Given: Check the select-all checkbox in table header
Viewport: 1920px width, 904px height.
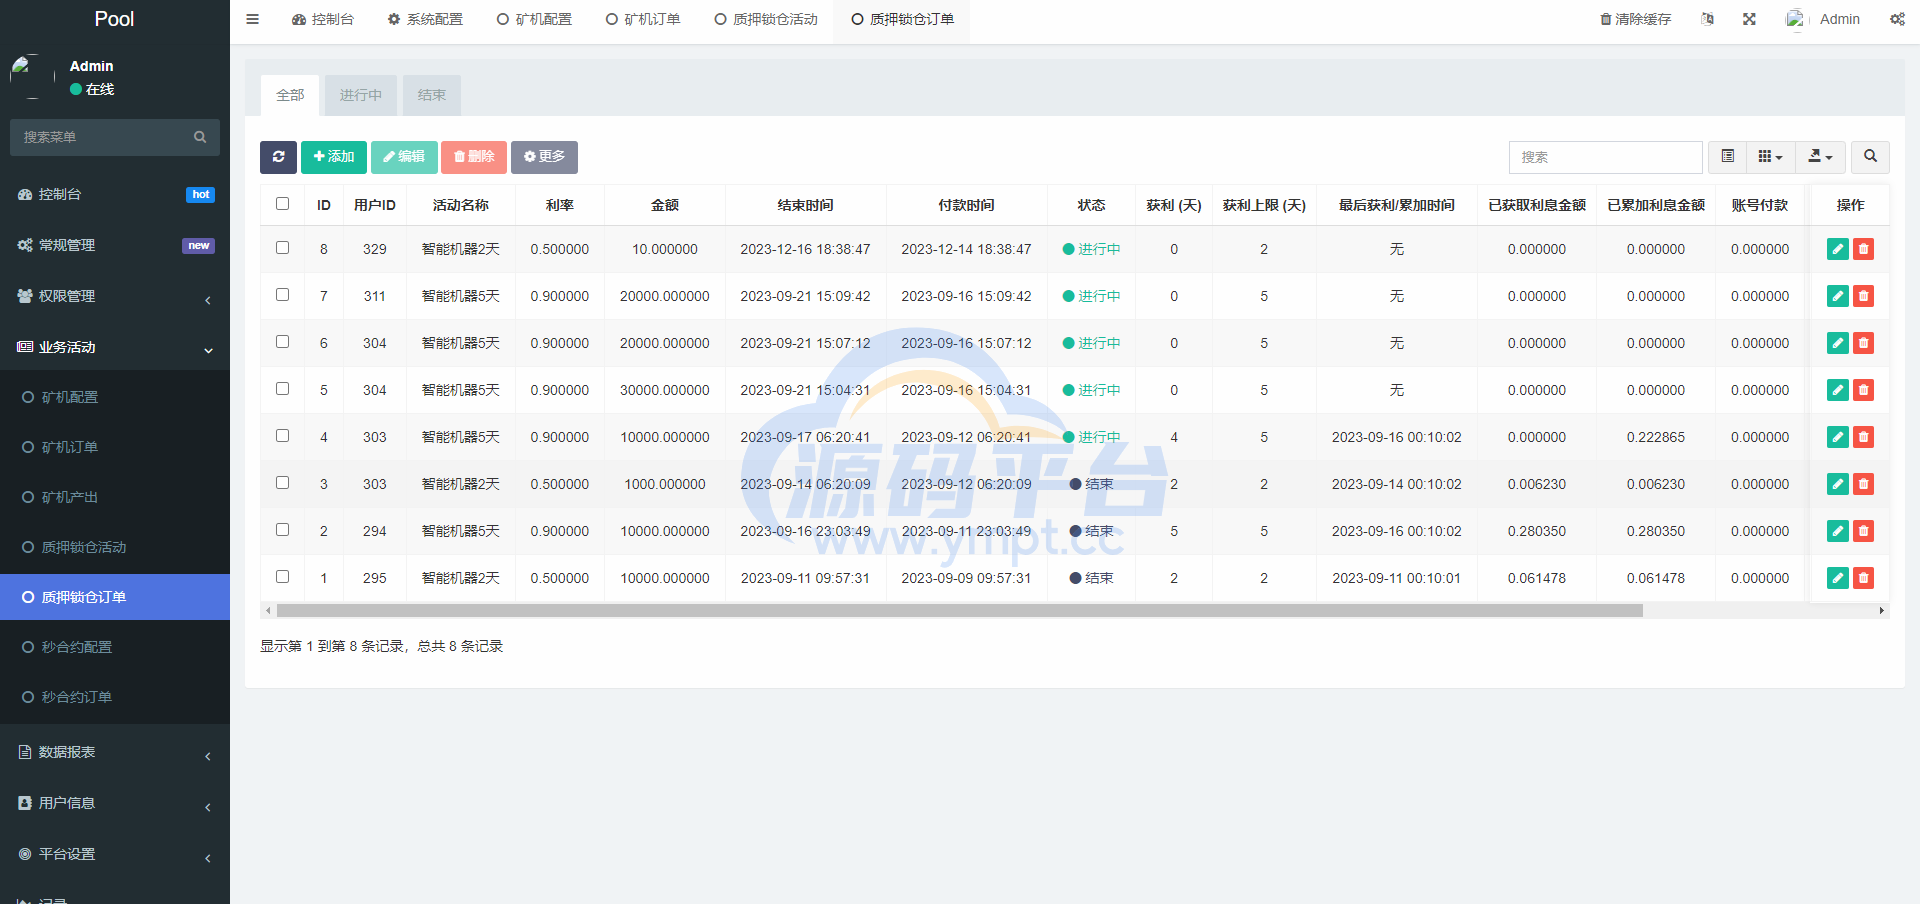Looking at the screenshot, I should click(283, 204).
